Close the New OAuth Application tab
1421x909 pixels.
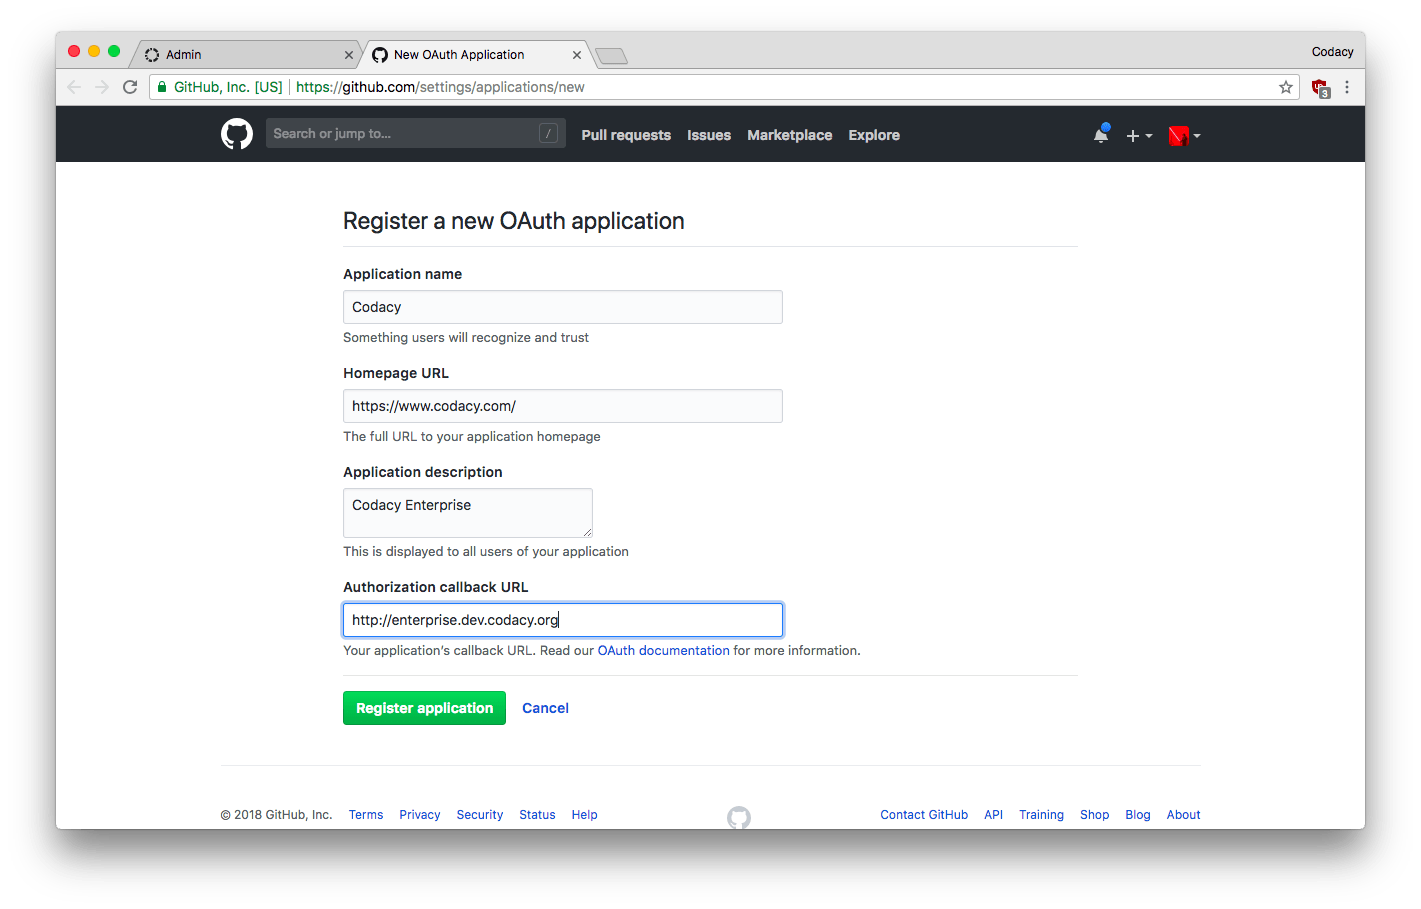pyautogui.click(x=577, y=55)
